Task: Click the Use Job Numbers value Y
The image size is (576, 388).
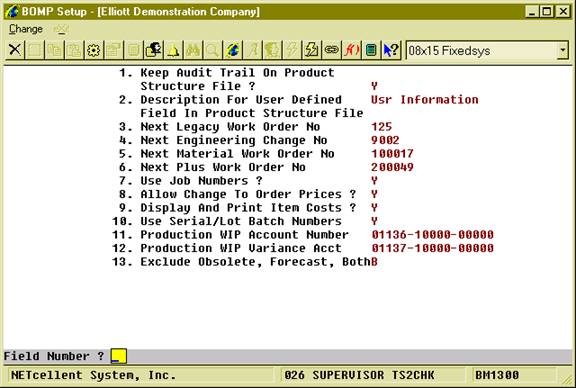Action: point(374,181)
